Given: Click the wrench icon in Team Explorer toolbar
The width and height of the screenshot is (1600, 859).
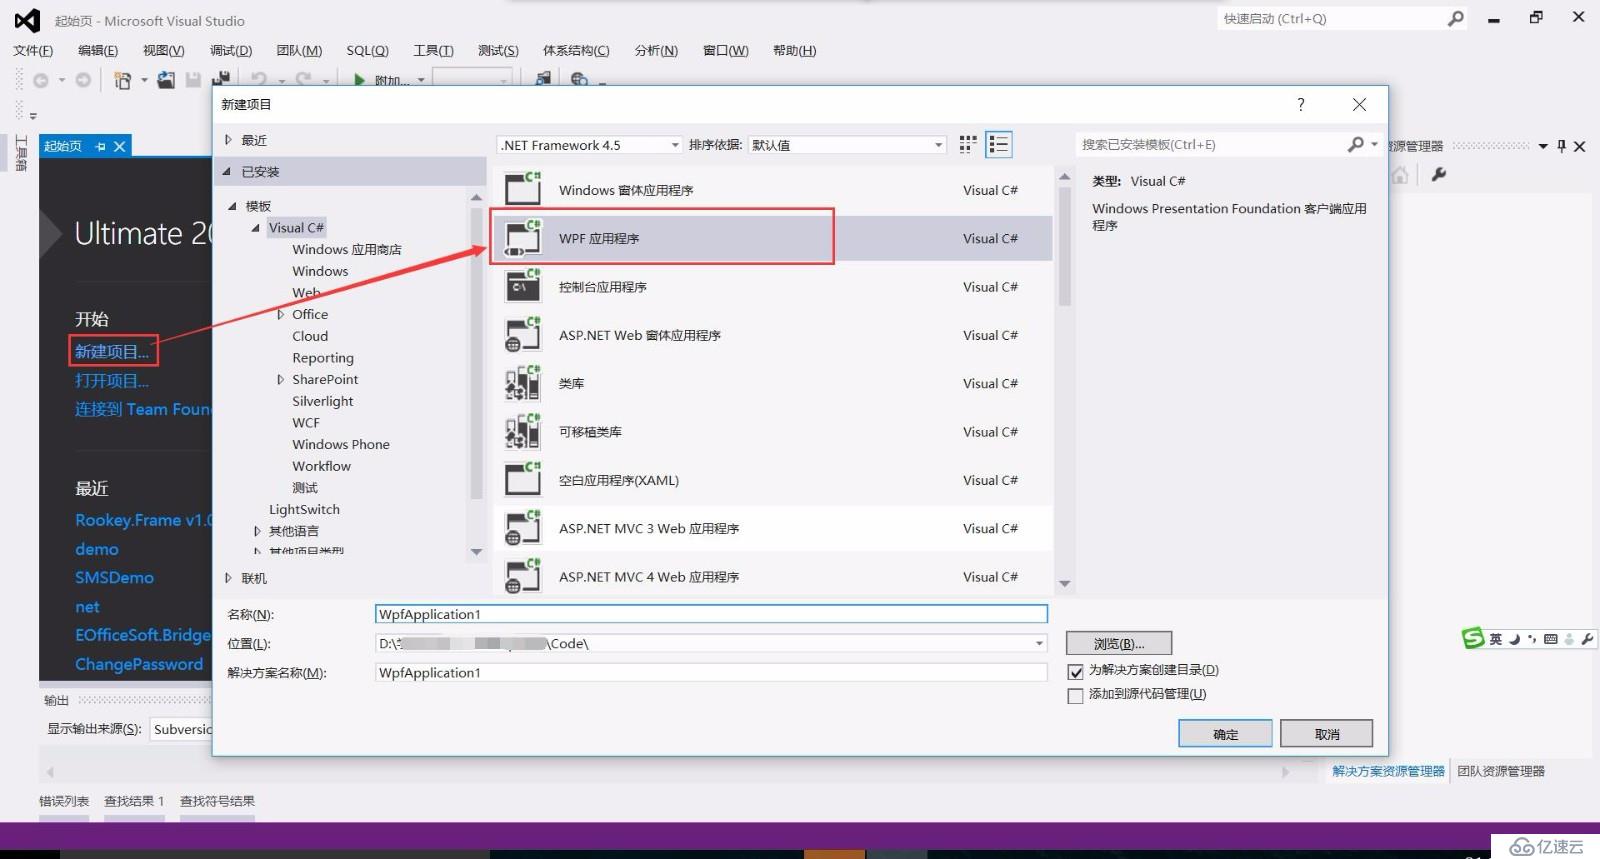Looking at the screenshot, I should click(1439, 175).
